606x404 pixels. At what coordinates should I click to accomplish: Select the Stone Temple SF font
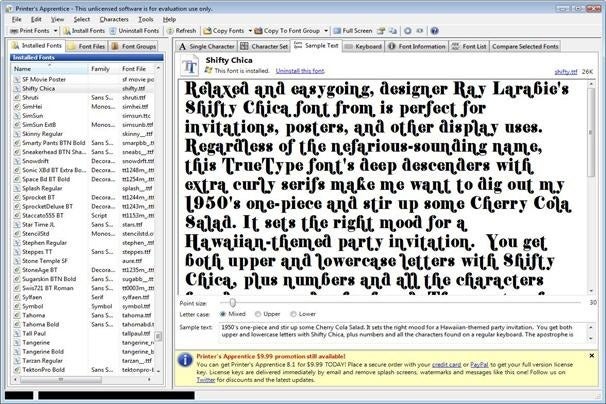pos(83,261)
